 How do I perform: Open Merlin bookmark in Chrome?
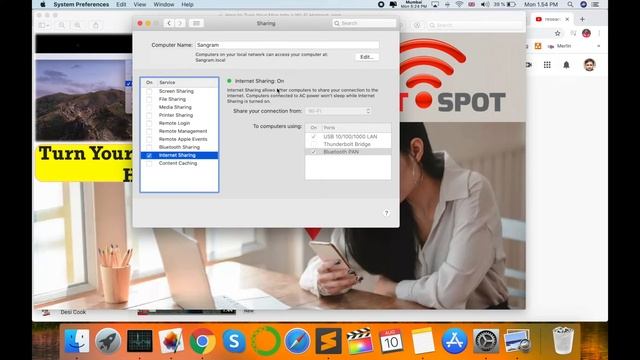coord(560,46)
